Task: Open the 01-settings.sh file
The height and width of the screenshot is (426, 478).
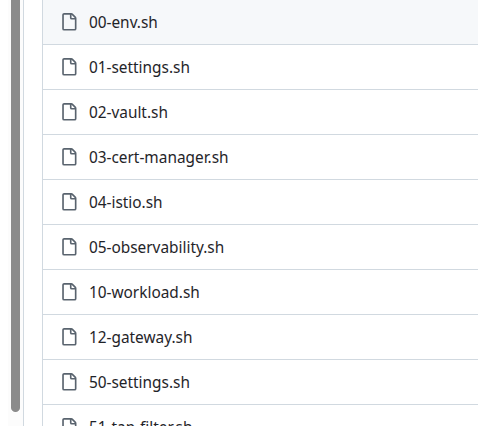Action: click(x=139, y=68)
